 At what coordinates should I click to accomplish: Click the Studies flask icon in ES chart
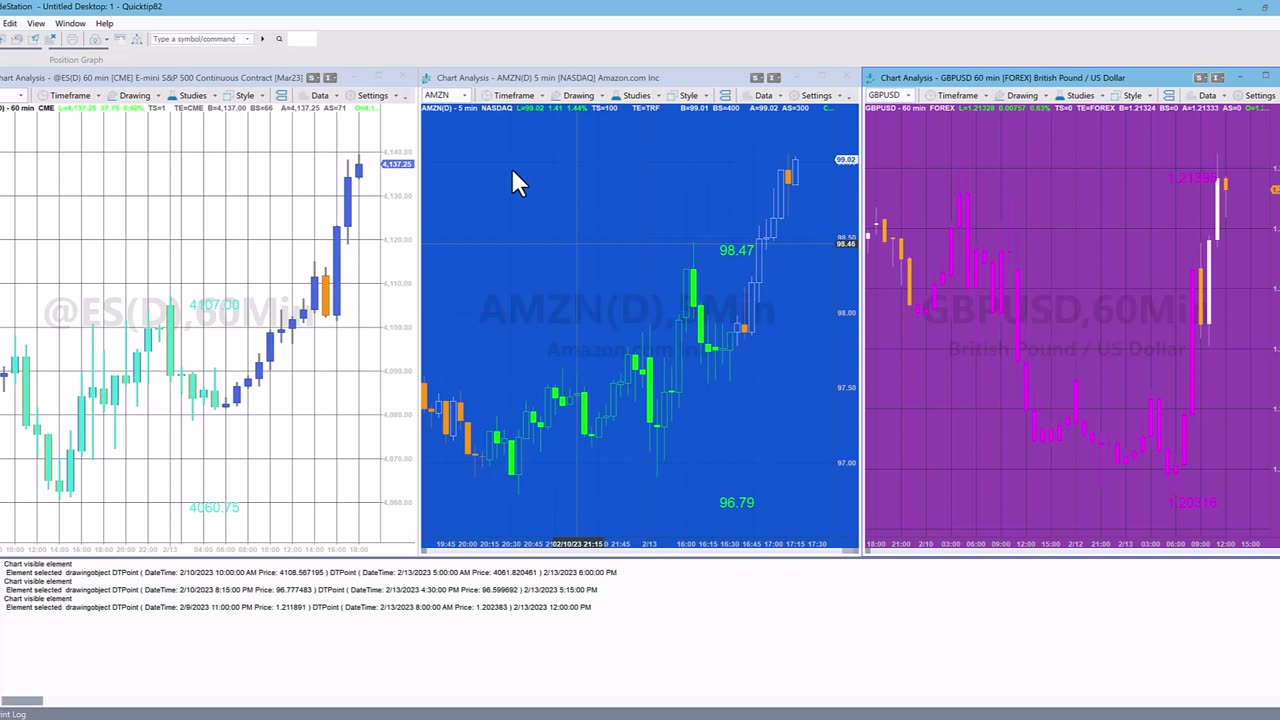pyautogui.click(x=172, y=96)
